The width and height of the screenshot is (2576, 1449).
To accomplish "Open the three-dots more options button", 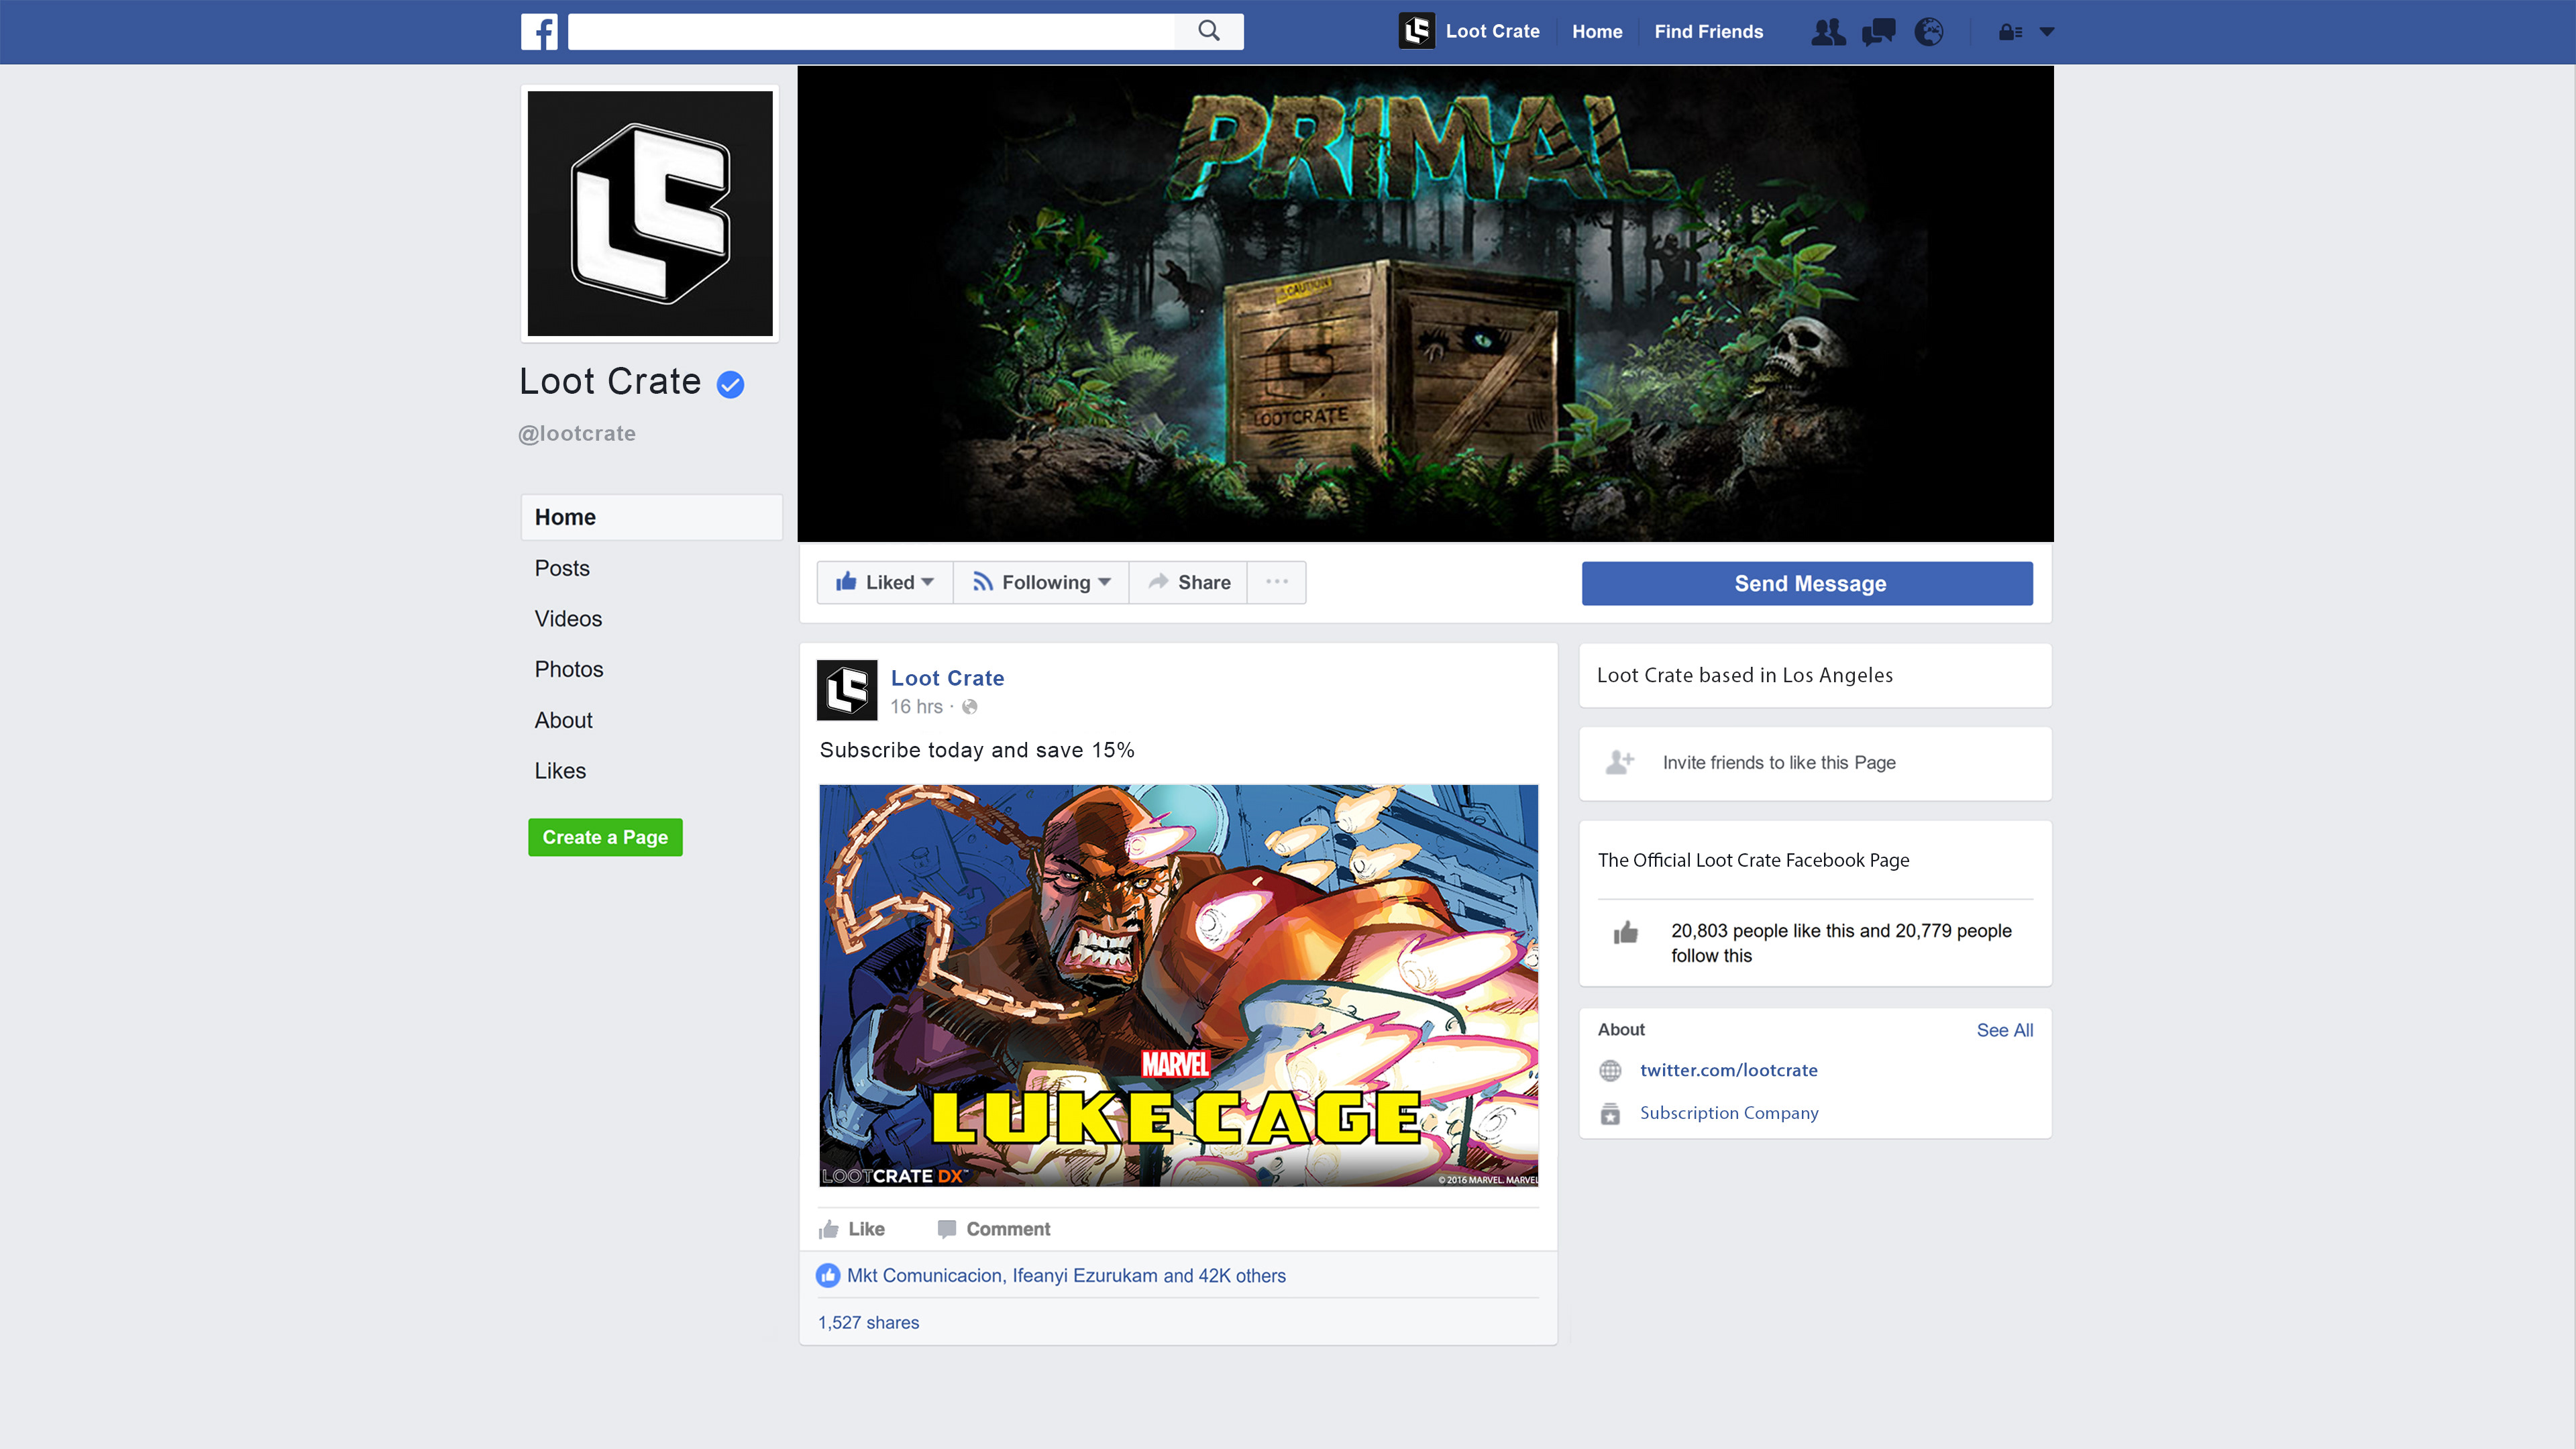I will (1276, 582).
